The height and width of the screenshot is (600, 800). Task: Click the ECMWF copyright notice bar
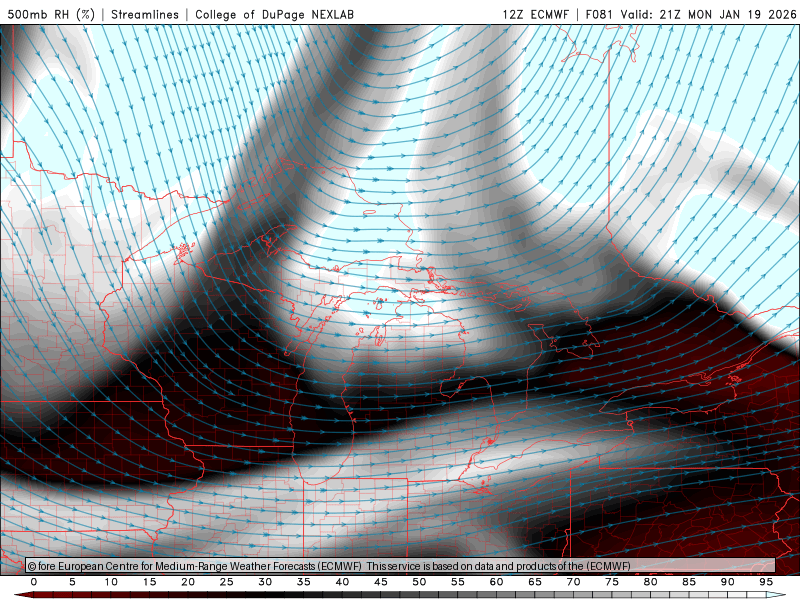(x=401, y=566)
